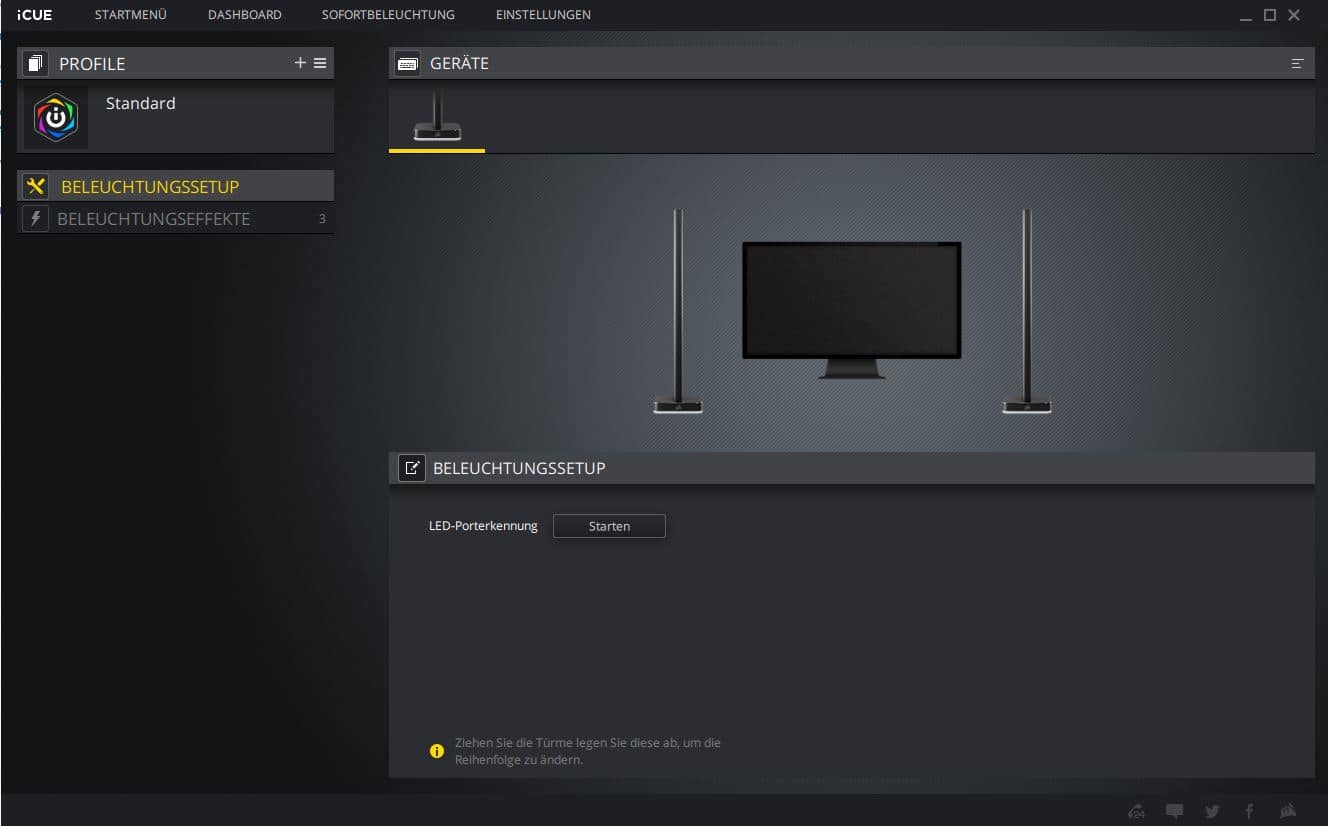Image resolution: width=1328 pixels, height=826 pixels.
Task: Click the support headset icon in the footer
Action: click(x=1136, y=811)
